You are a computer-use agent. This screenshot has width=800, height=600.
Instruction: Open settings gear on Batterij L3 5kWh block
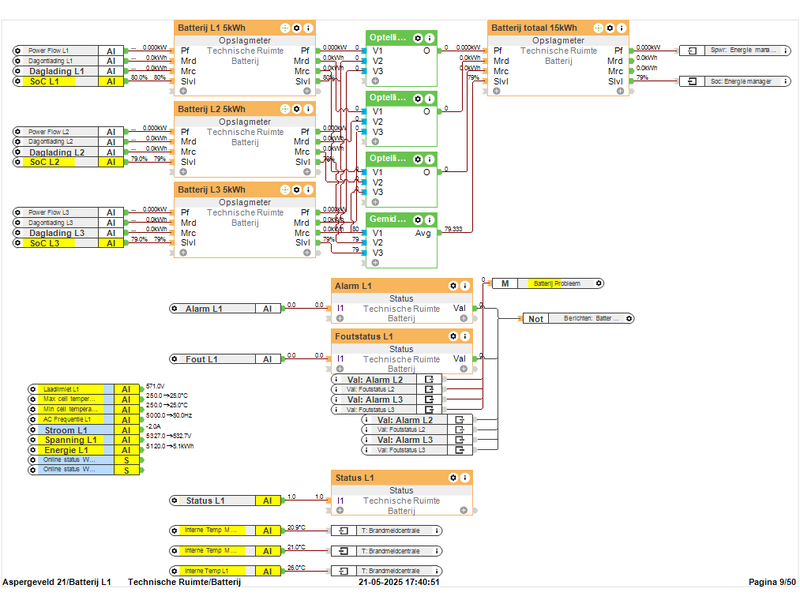(x=296, y=190)
